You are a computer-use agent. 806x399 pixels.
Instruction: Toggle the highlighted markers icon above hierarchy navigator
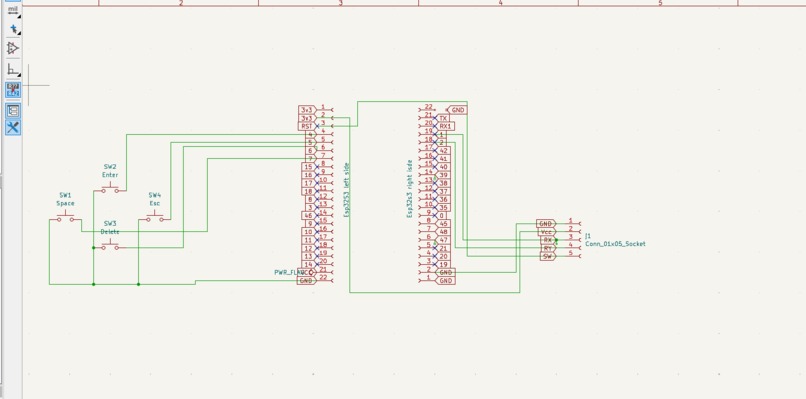(x=13, y=89)
